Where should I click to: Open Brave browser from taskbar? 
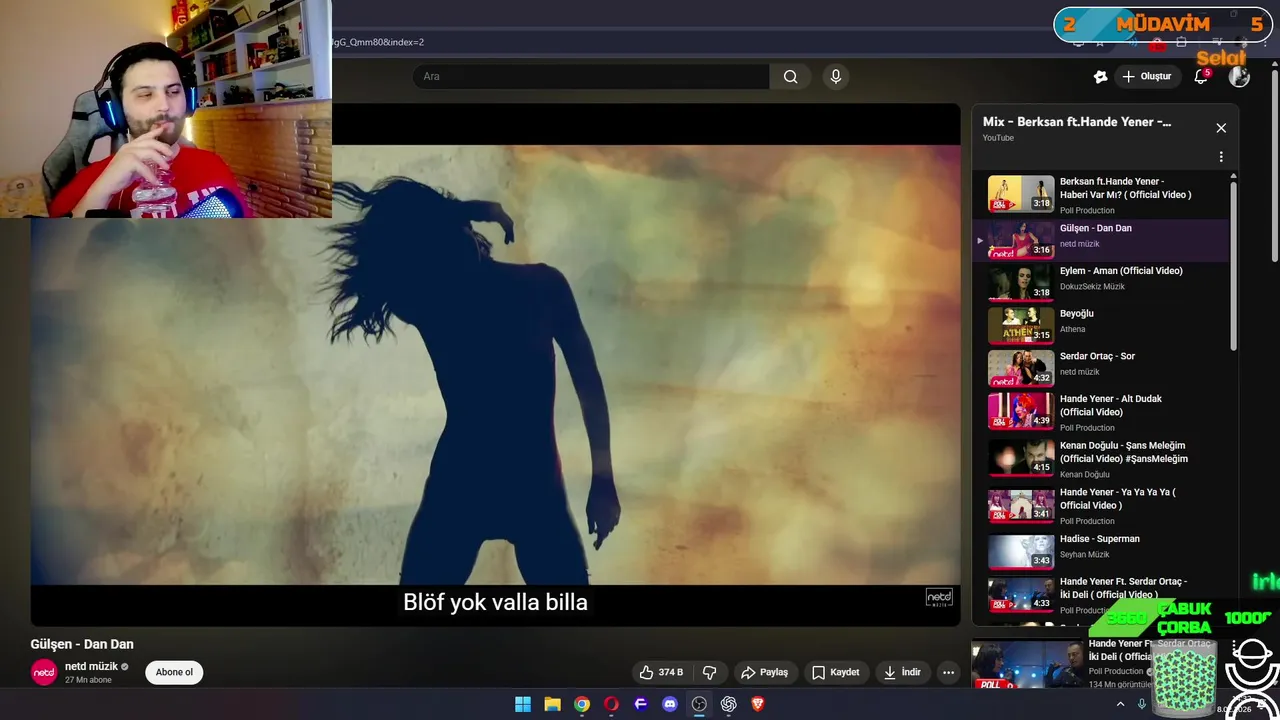point(757,704)
